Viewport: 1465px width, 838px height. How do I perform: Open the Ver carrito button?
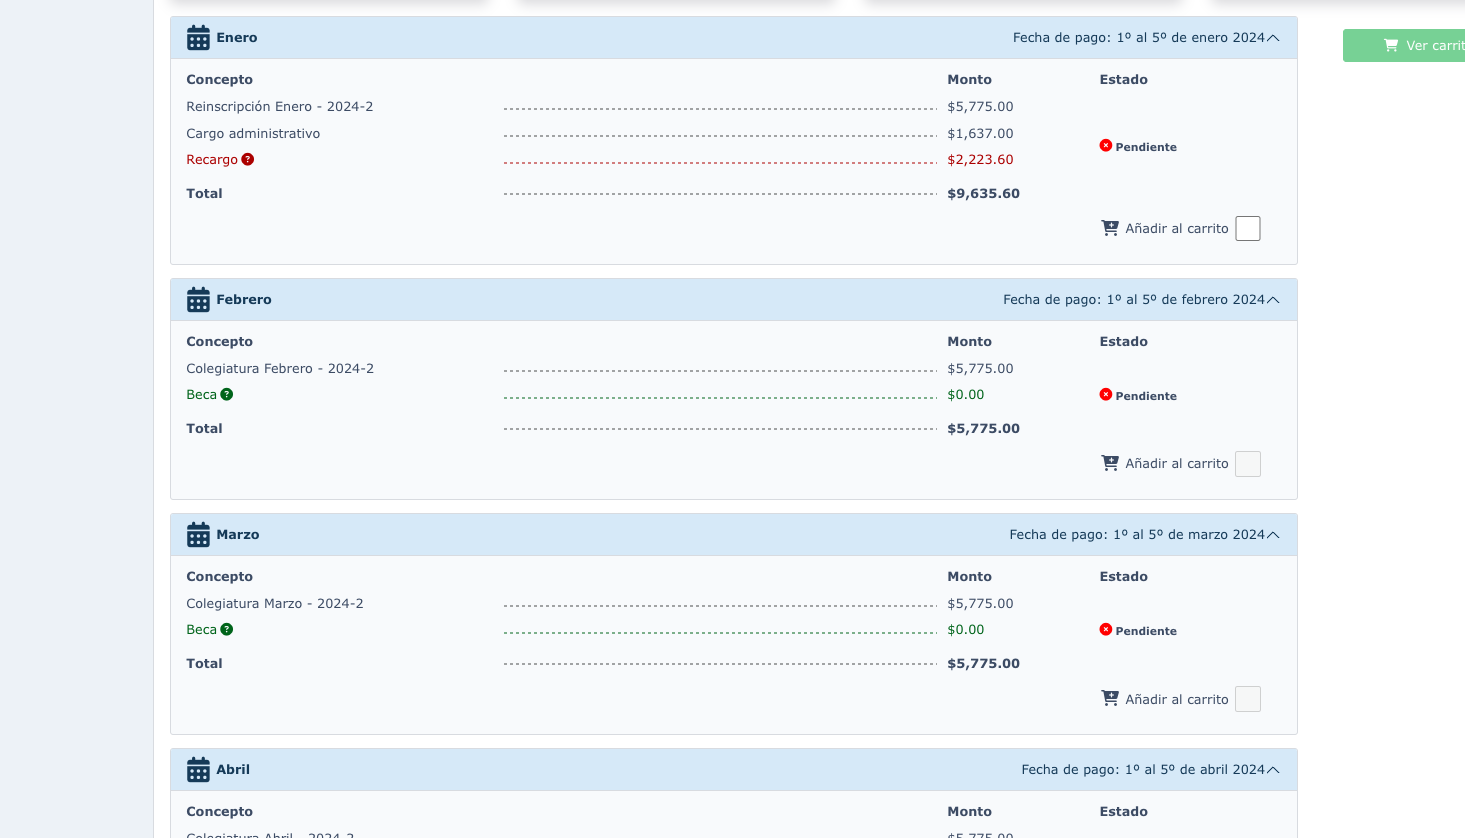tap(1404, 45)
